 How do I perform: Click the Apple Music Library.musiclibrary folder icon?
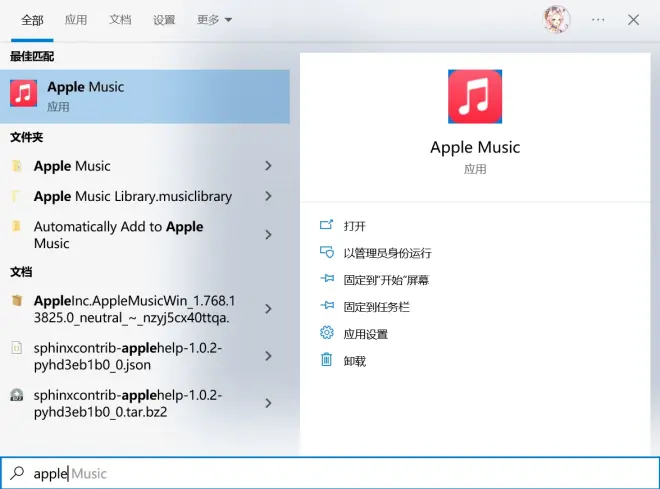[16, 196]
